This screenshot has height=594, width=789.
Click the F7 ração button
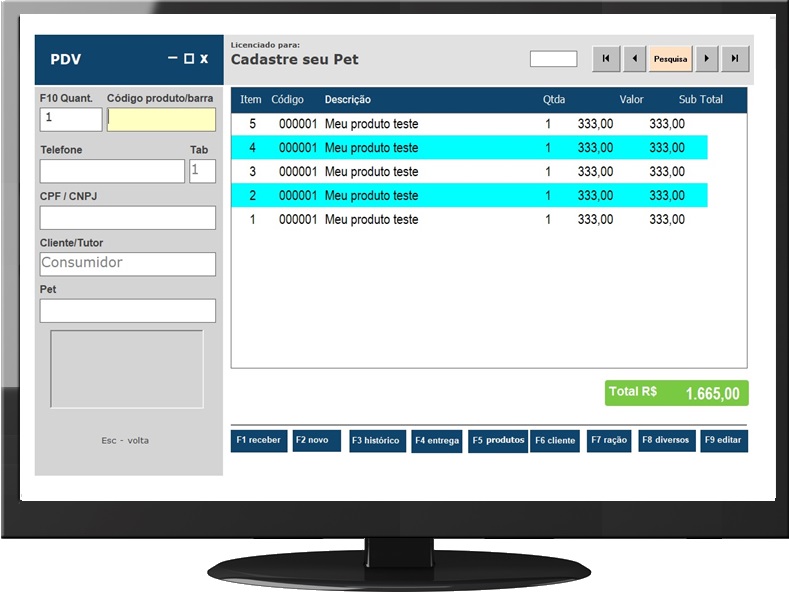pos(609,441)
